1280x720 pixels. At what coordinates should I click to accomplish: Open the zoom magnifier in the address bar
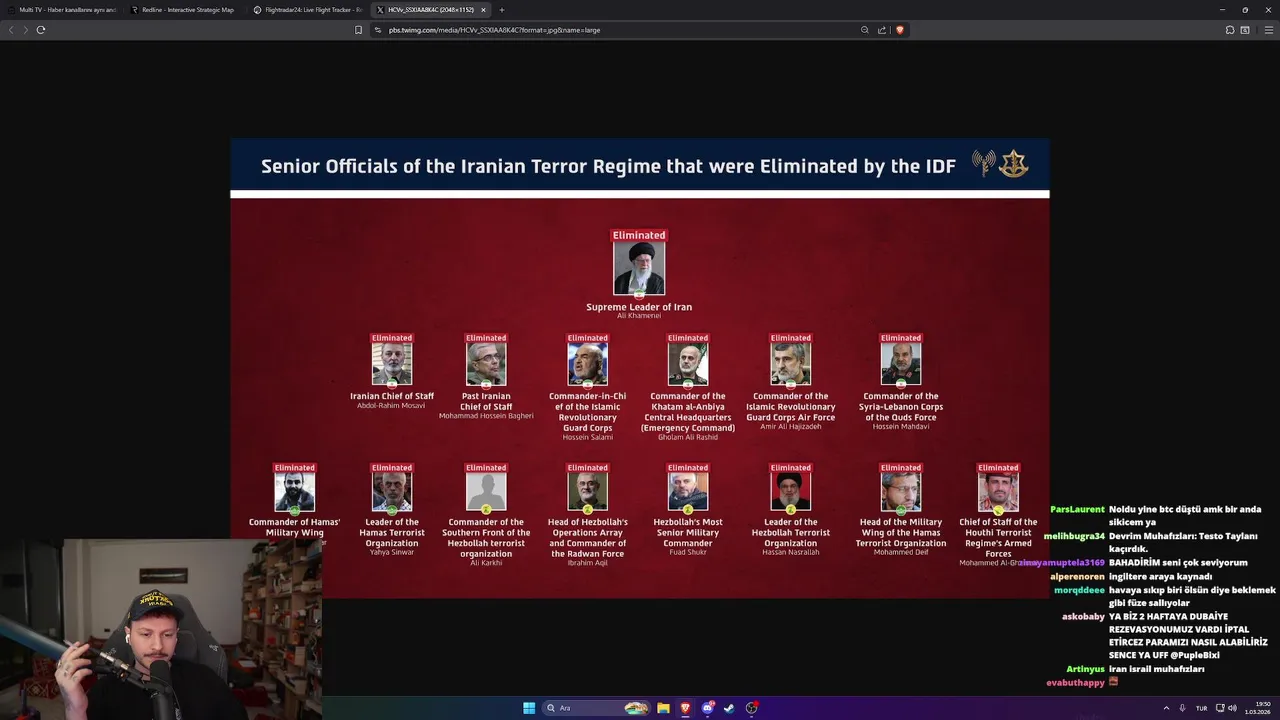(x=865, y=30)
